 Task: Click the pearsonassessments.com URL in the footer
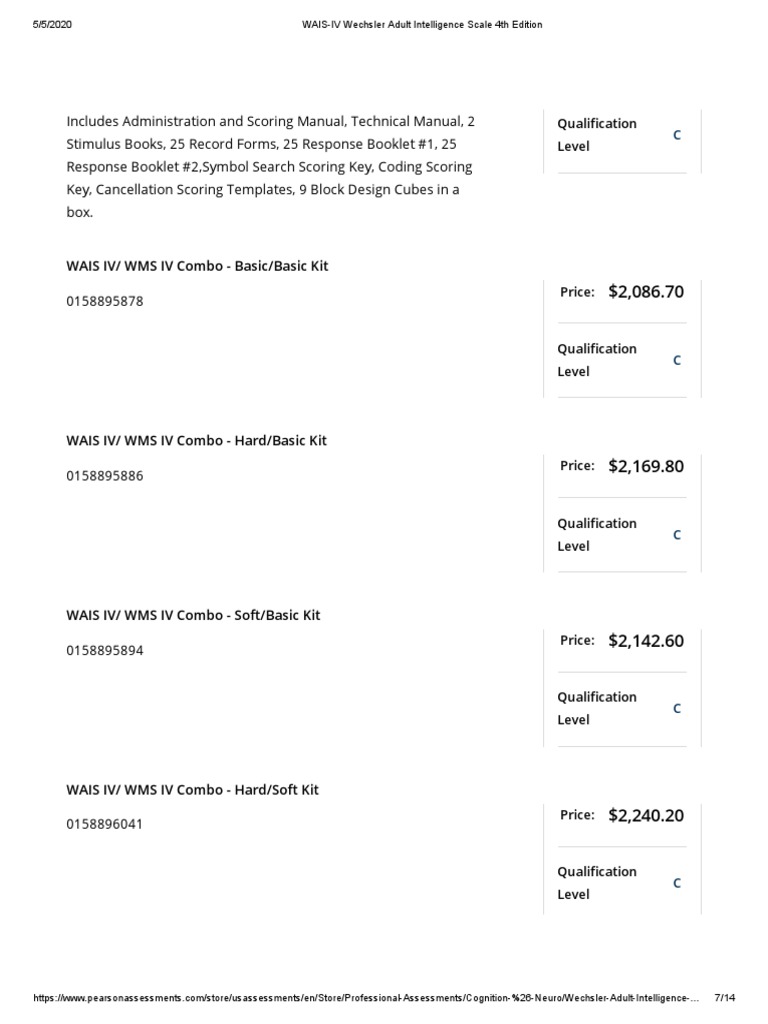365,1001
